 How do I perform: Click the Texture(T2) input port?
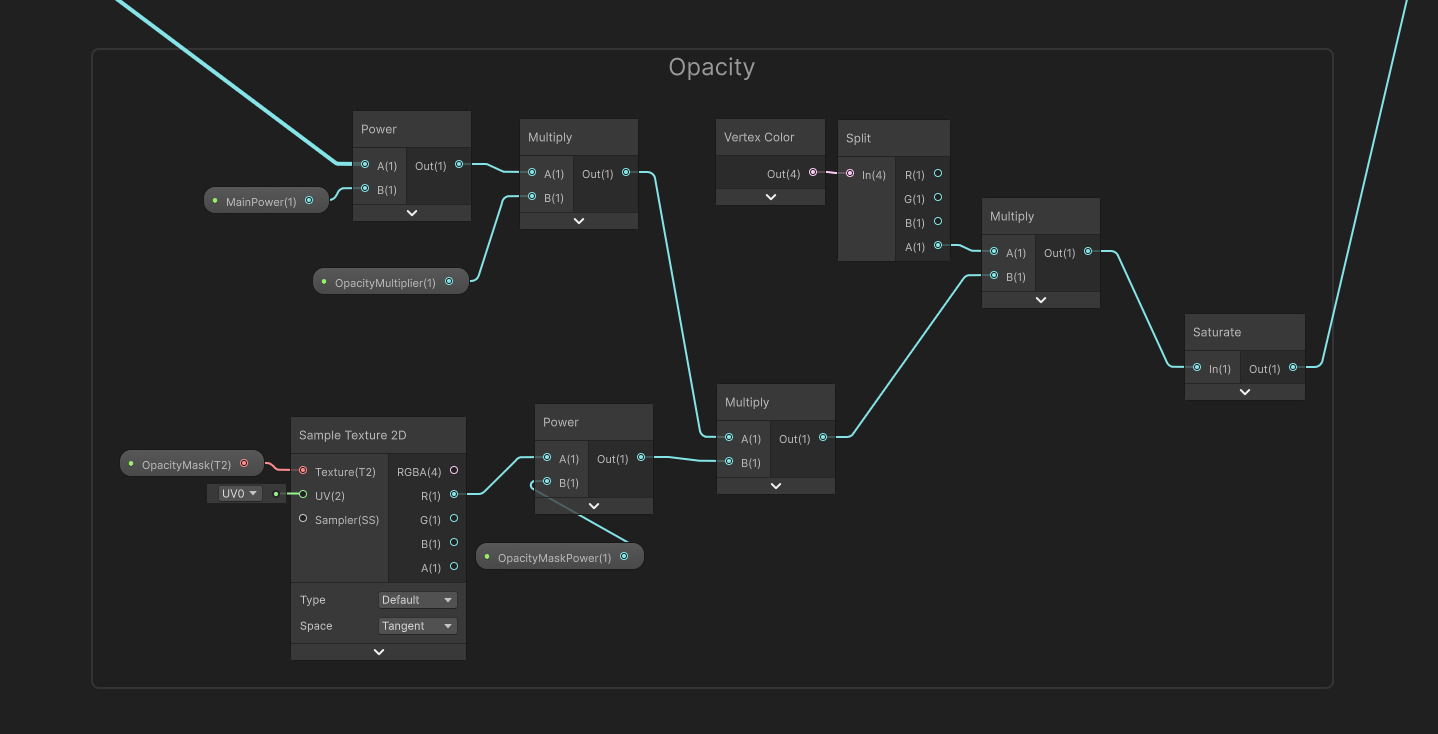click(303, 471)
